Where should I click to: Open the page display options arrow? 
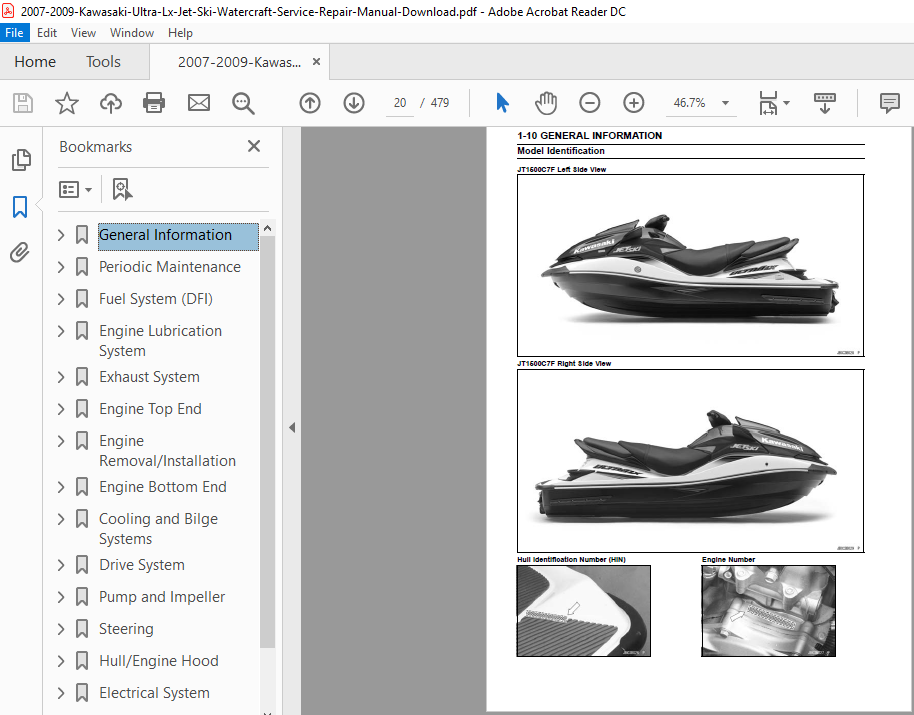(786, 103)
